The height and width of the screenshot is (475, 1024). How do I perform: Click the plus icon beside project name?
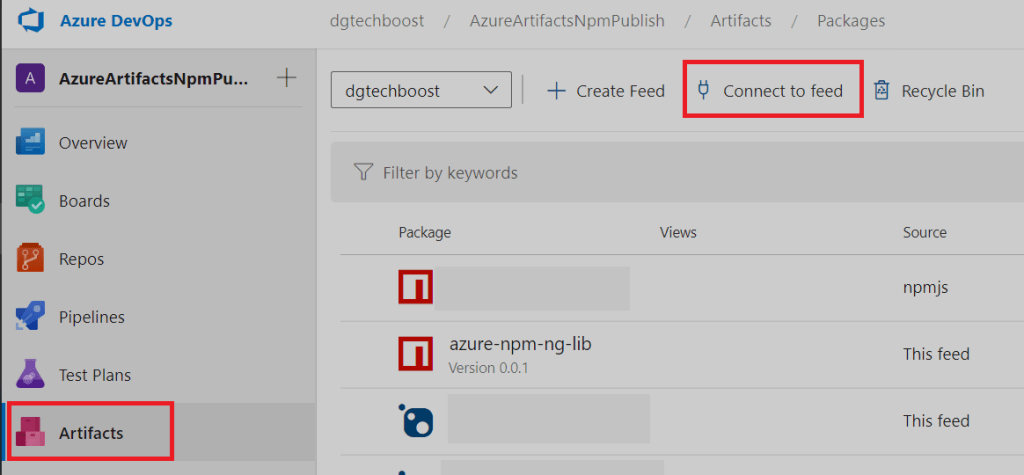(x=286, y=78)
